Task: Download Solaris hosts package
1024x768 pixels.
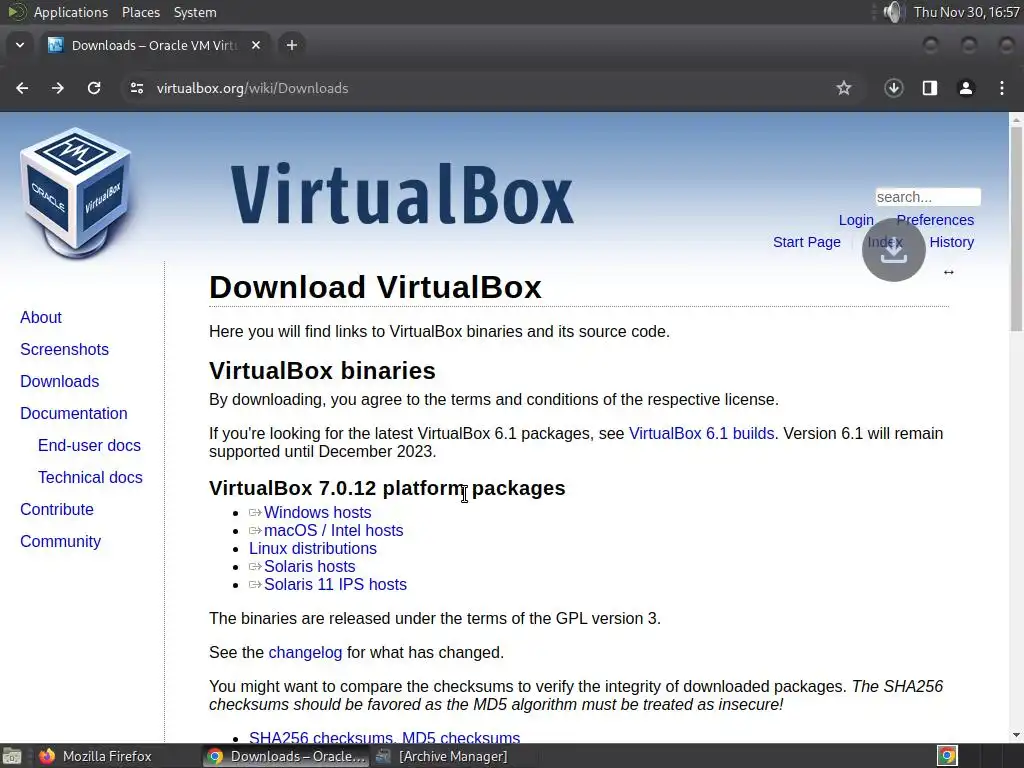Action: coord(310,566)
